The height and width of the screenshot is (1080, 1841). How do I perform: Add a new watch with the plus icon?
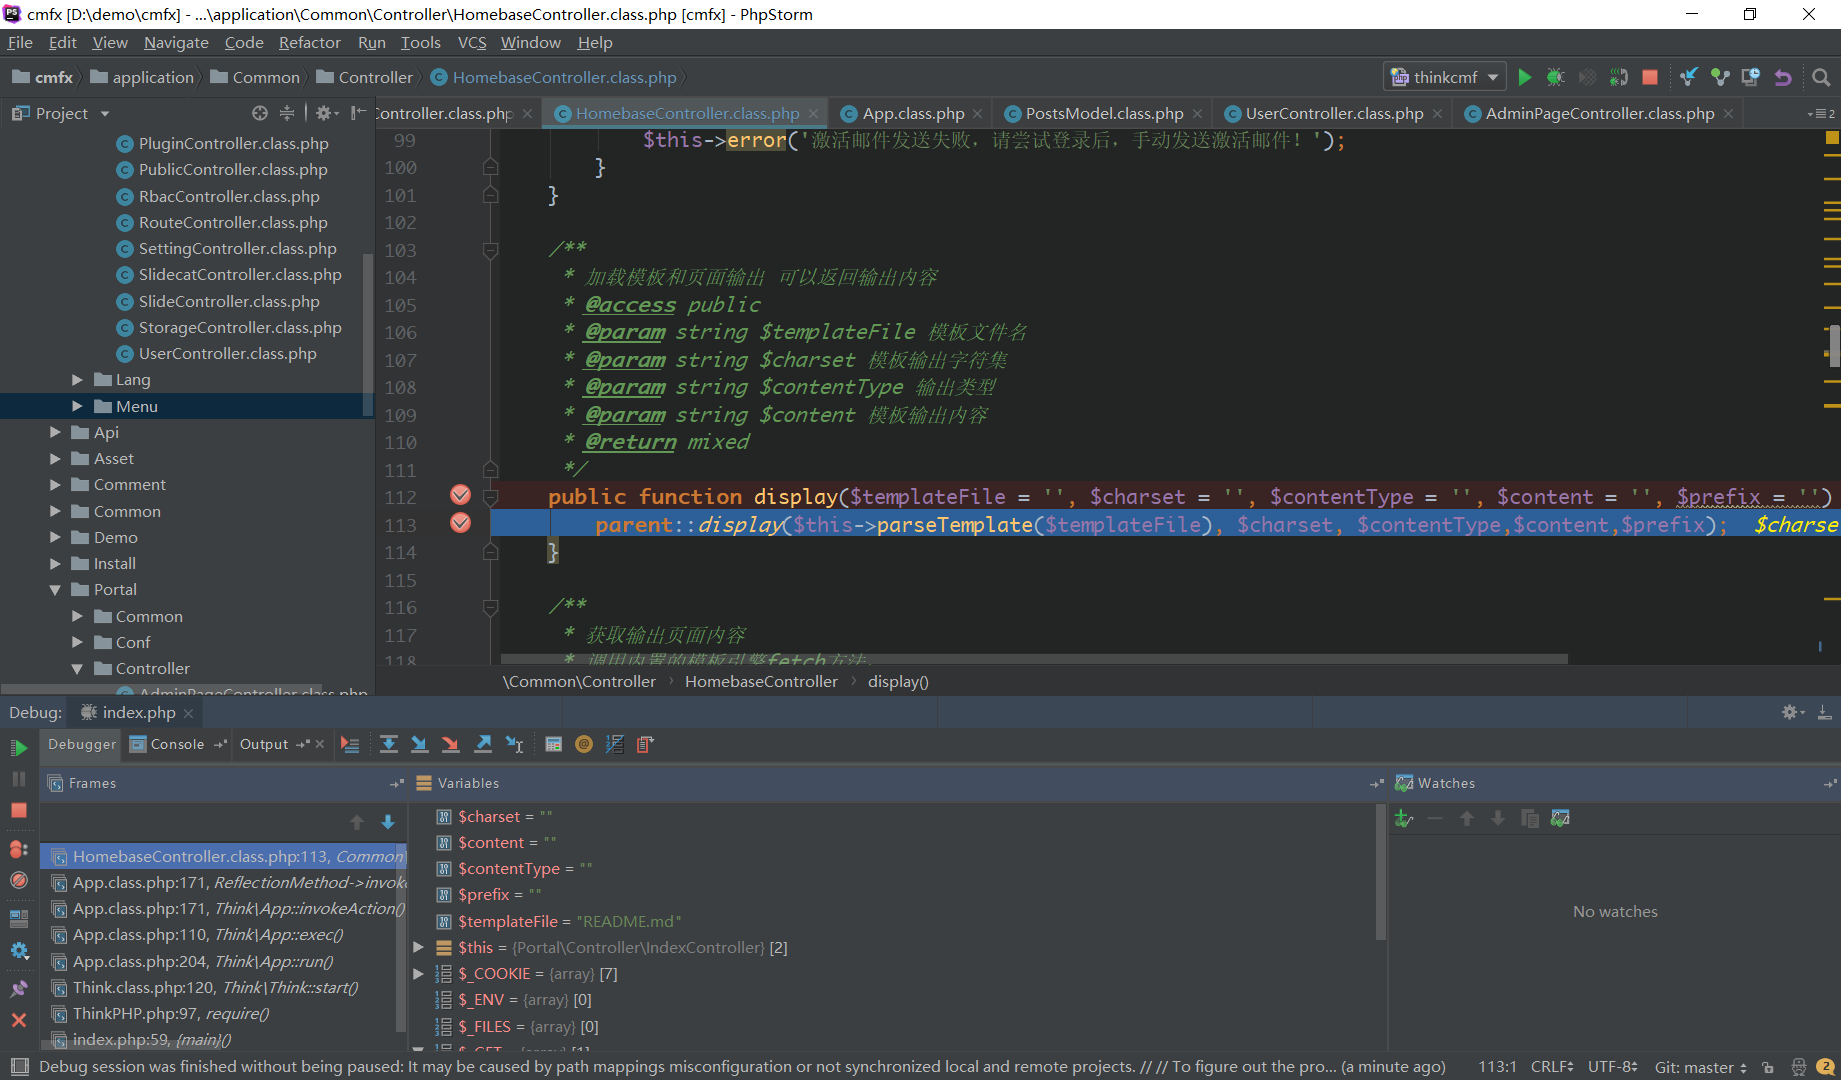point(1404,818)
